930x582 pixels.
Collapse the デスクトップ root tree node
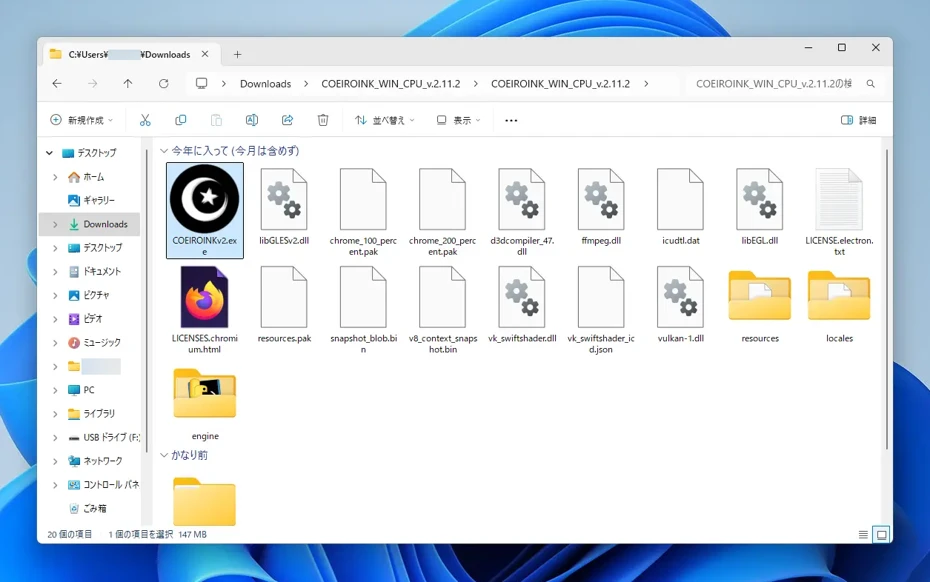coord(49,153)
